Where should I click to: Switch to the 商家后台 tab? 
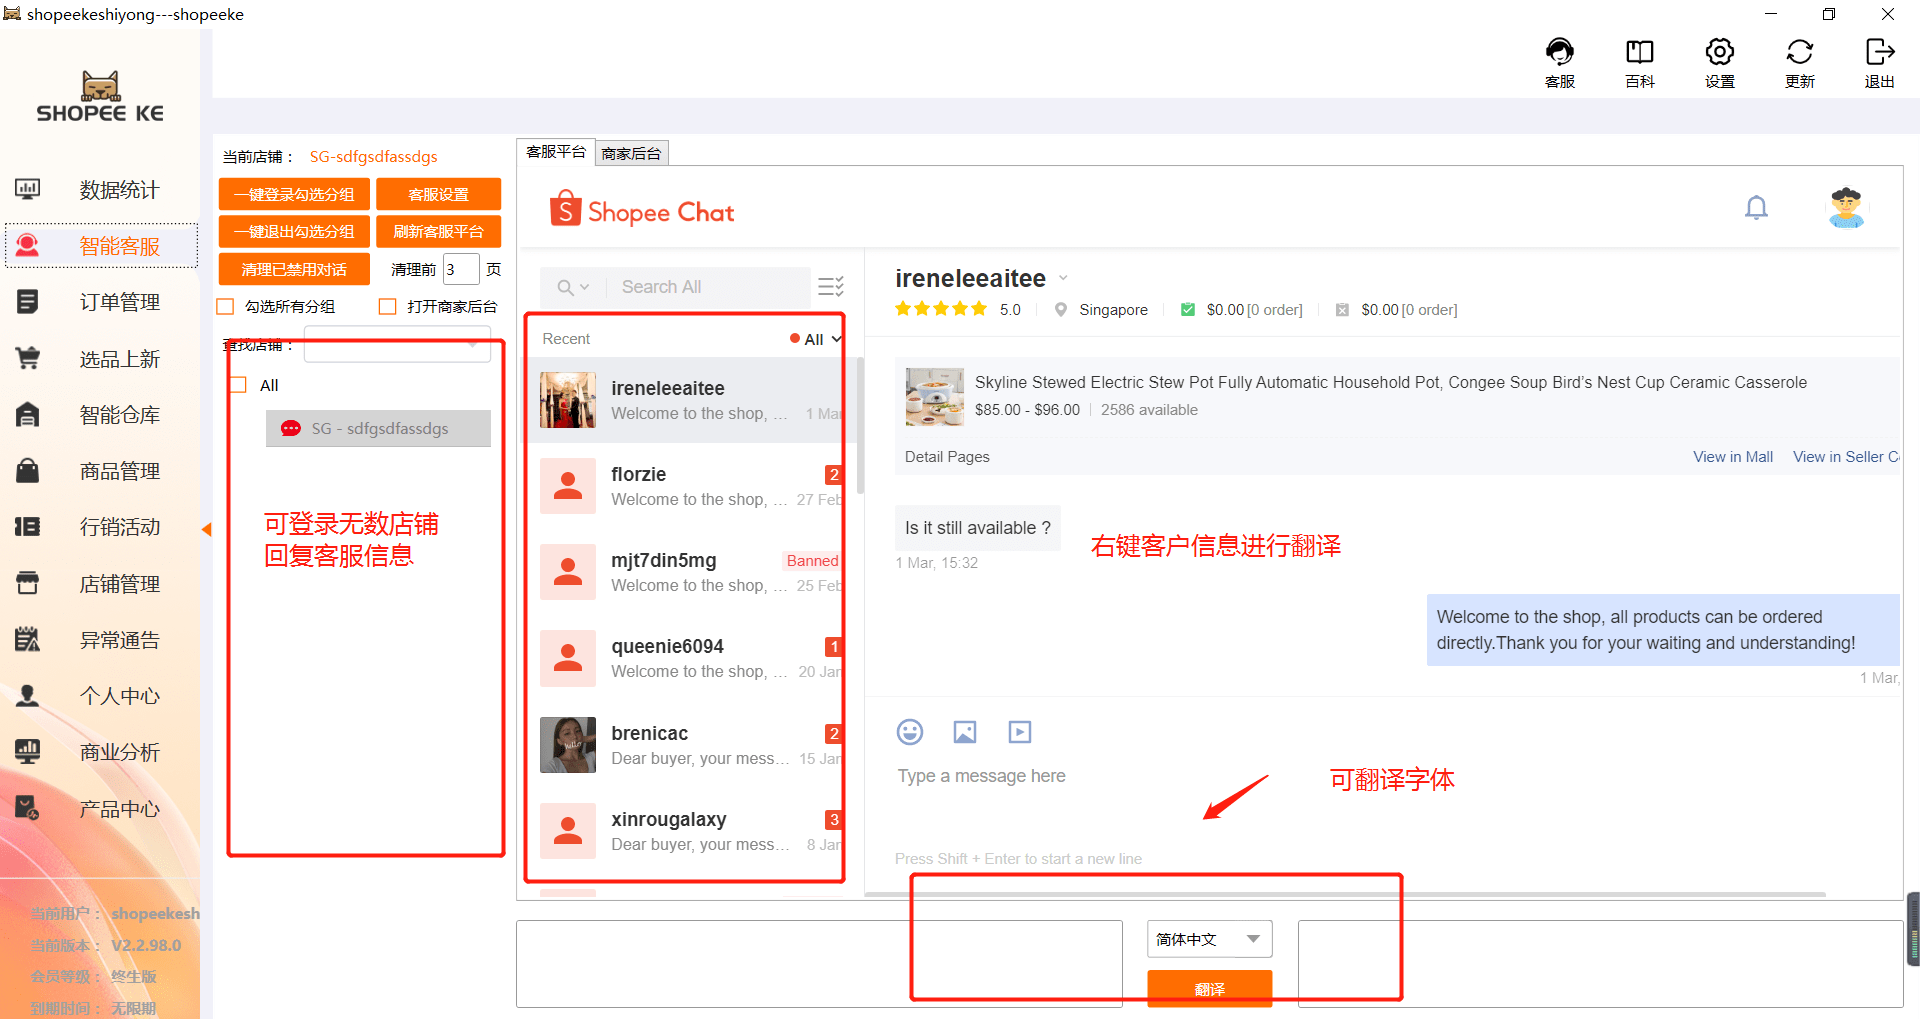click(631, 153)
